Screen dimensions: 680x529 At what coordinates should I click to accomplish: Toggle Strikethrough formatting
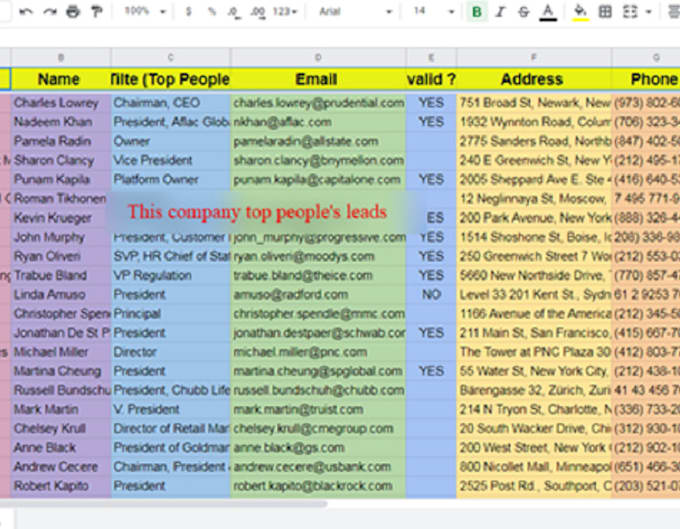click(523, 12)
